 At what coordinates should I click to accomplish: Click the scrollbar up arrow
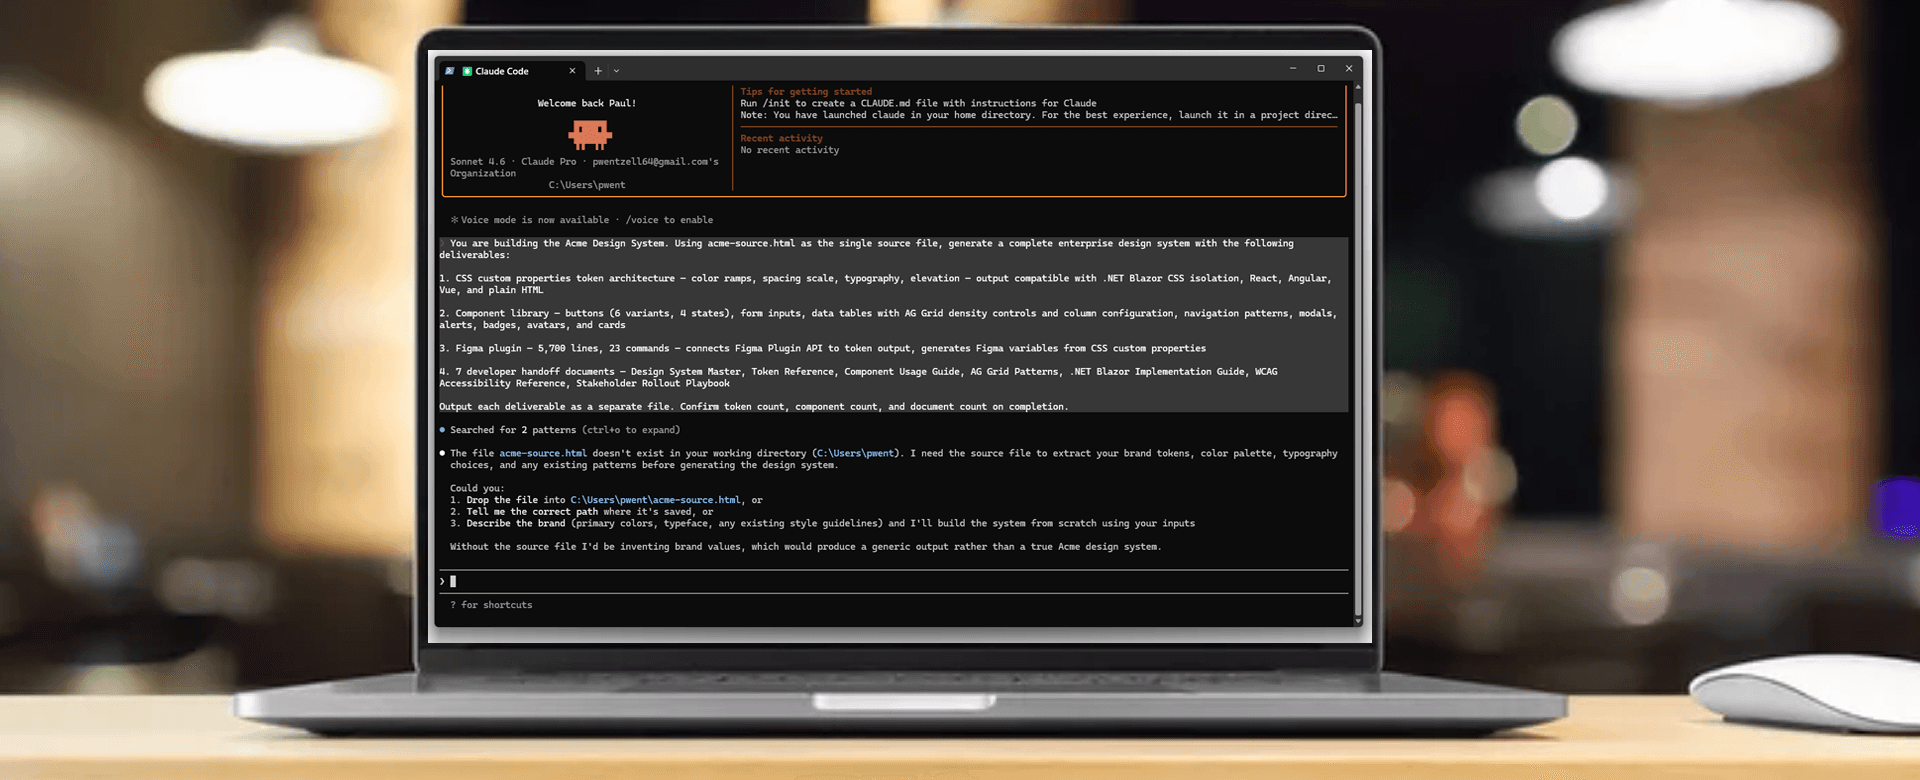[1357, 87]
